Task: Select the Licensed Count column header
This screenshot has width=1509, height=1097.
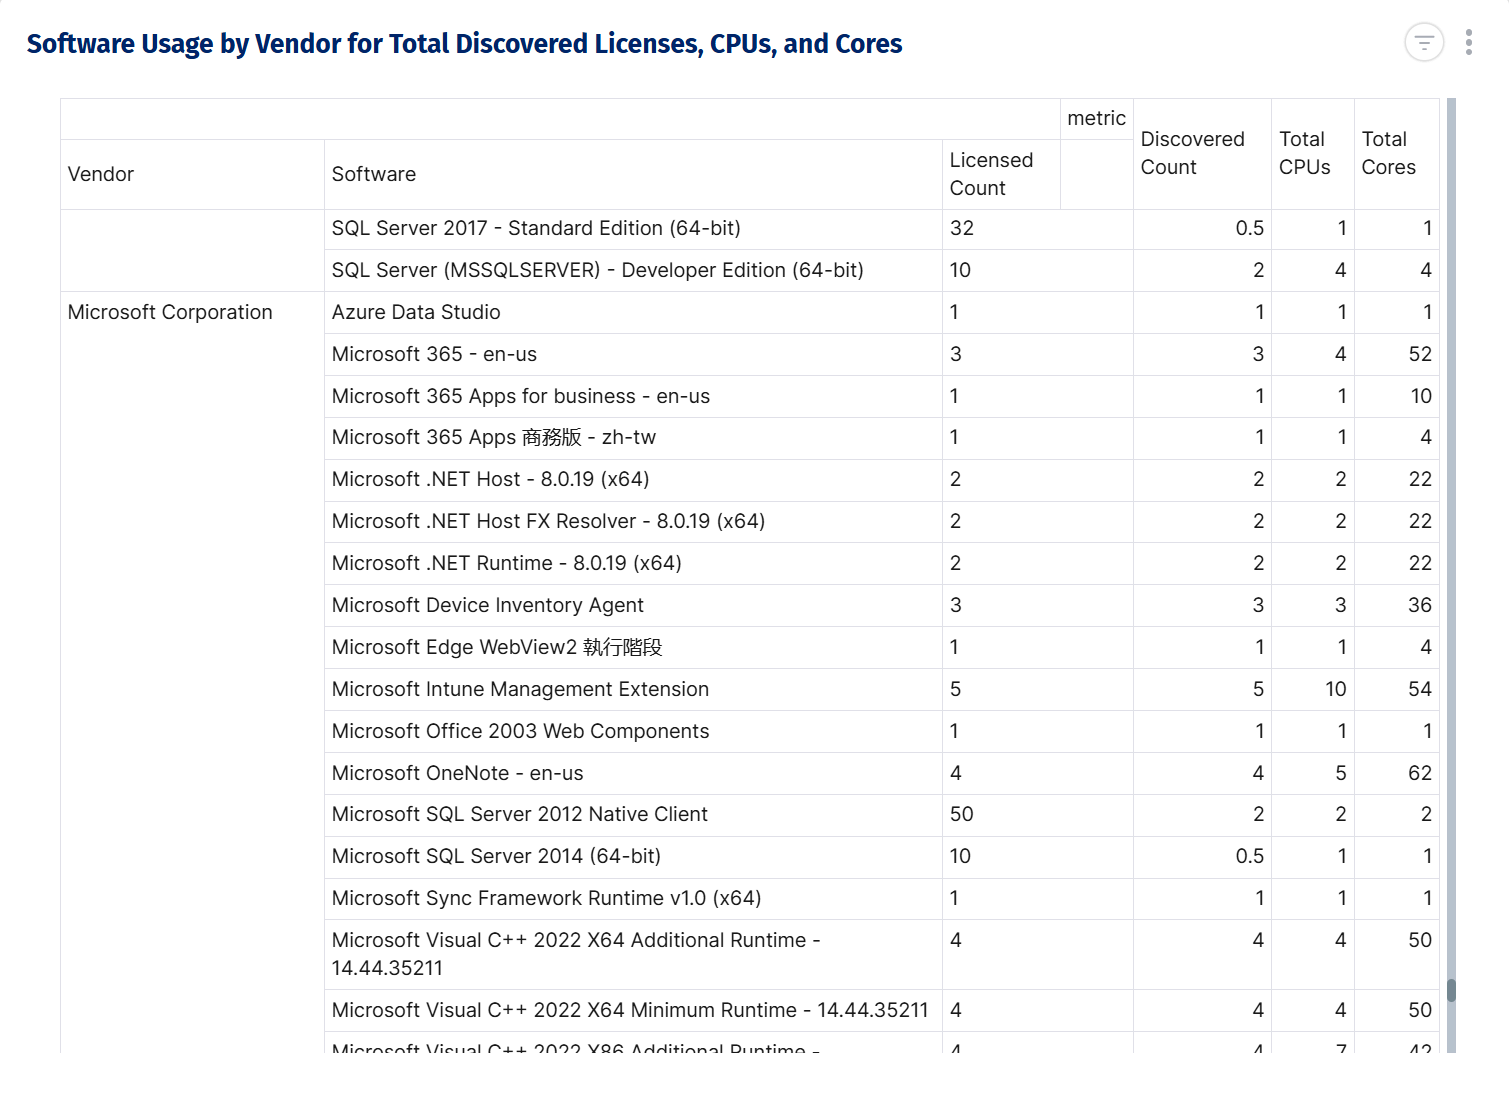Action: point(990,174)
